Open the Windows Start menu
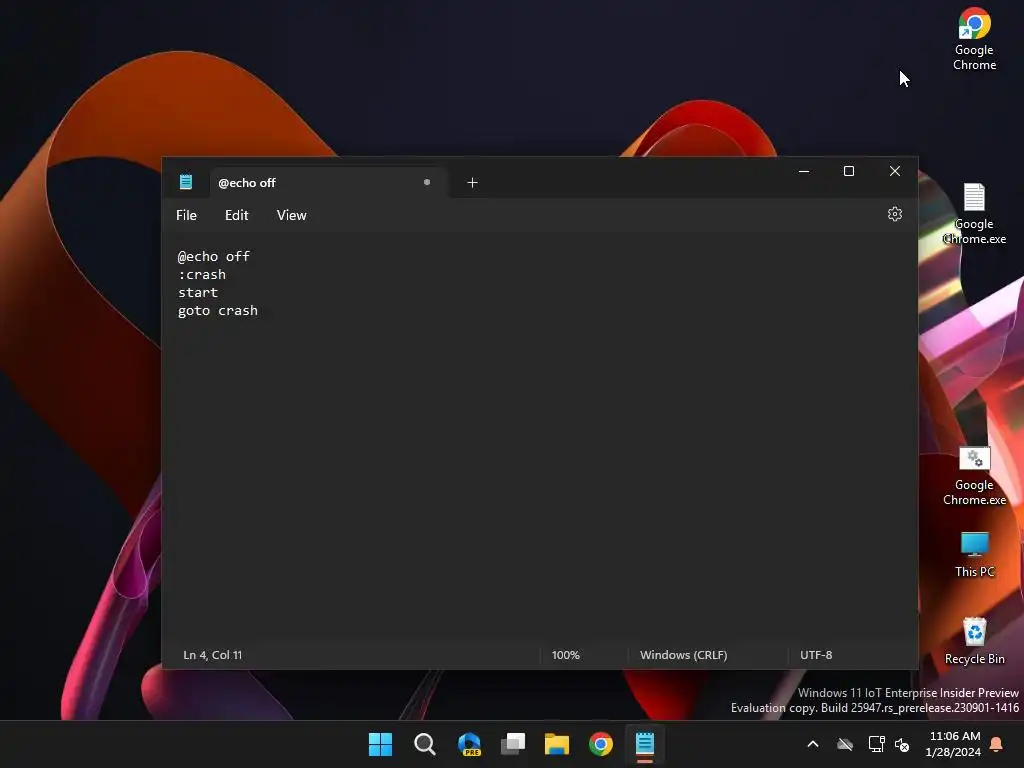 tap(381, 744)
